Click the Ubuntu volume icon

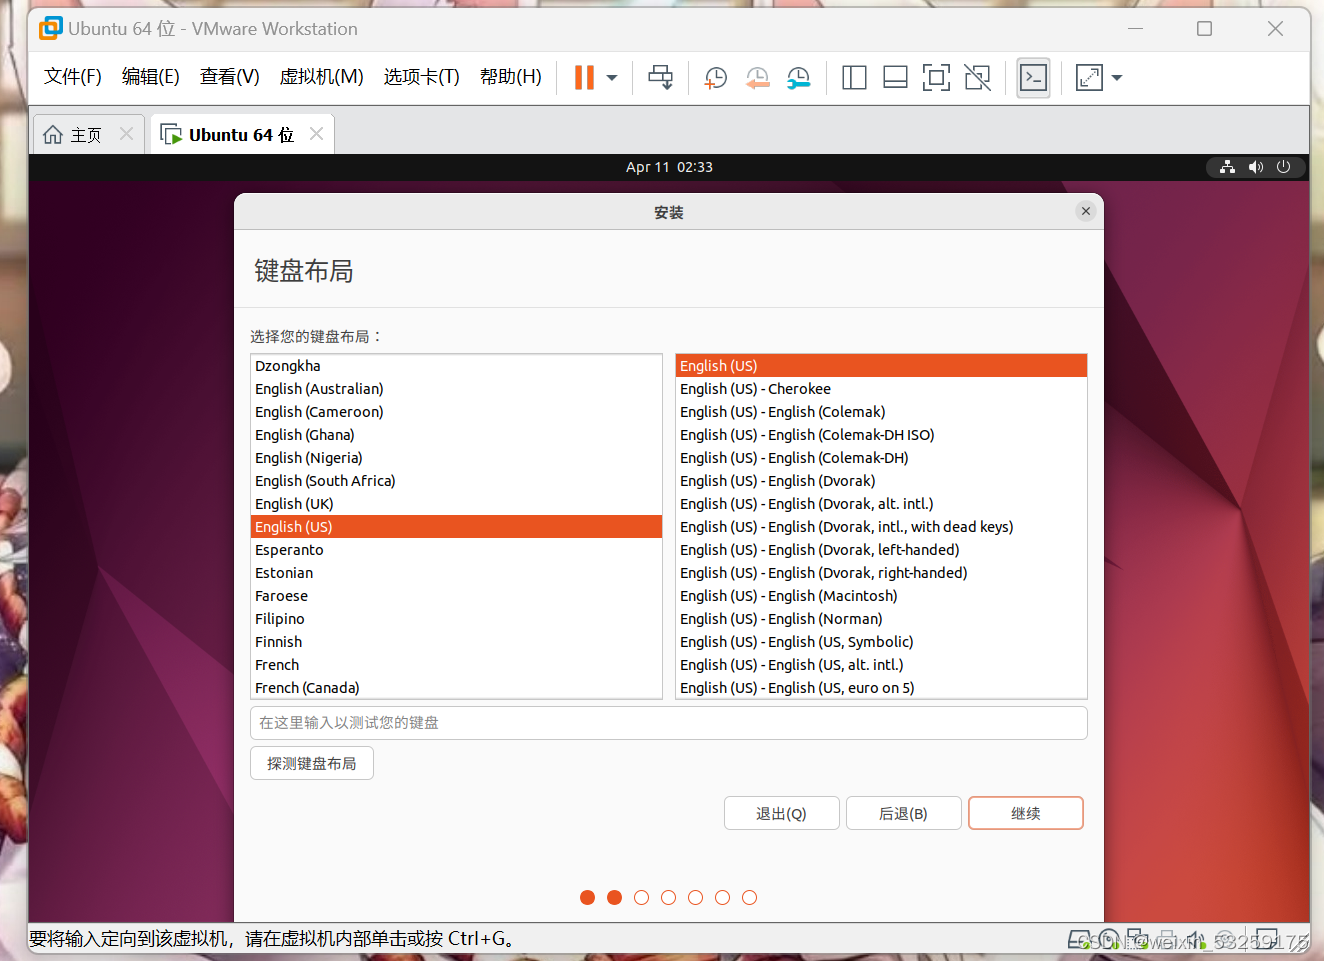1256,167
